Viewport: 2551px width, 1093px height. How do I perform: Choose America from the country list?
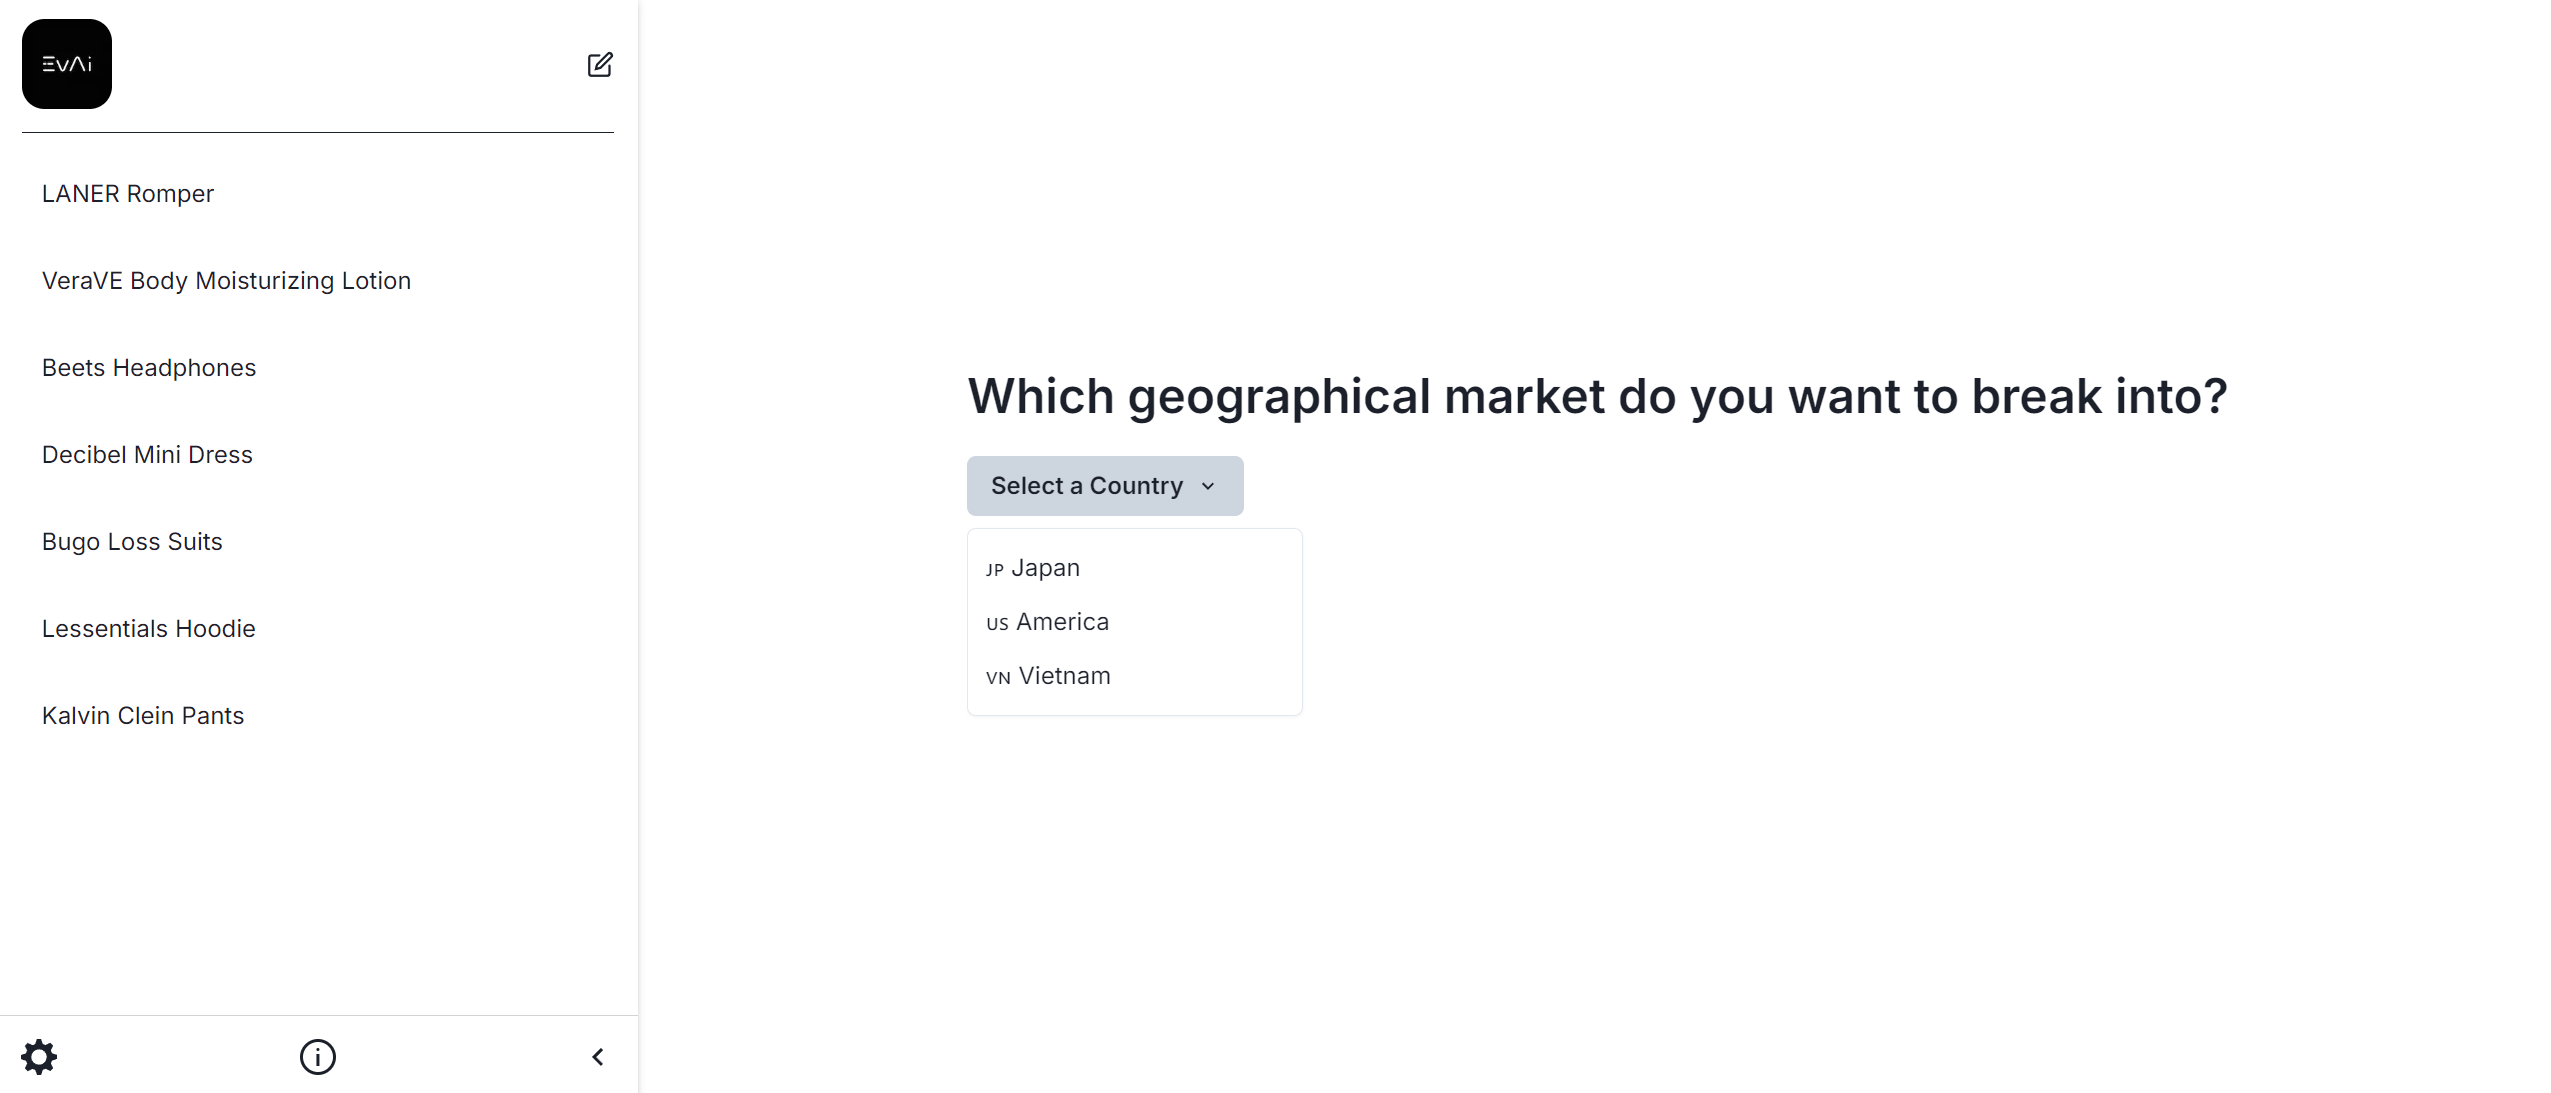(x=1062, y=622)
